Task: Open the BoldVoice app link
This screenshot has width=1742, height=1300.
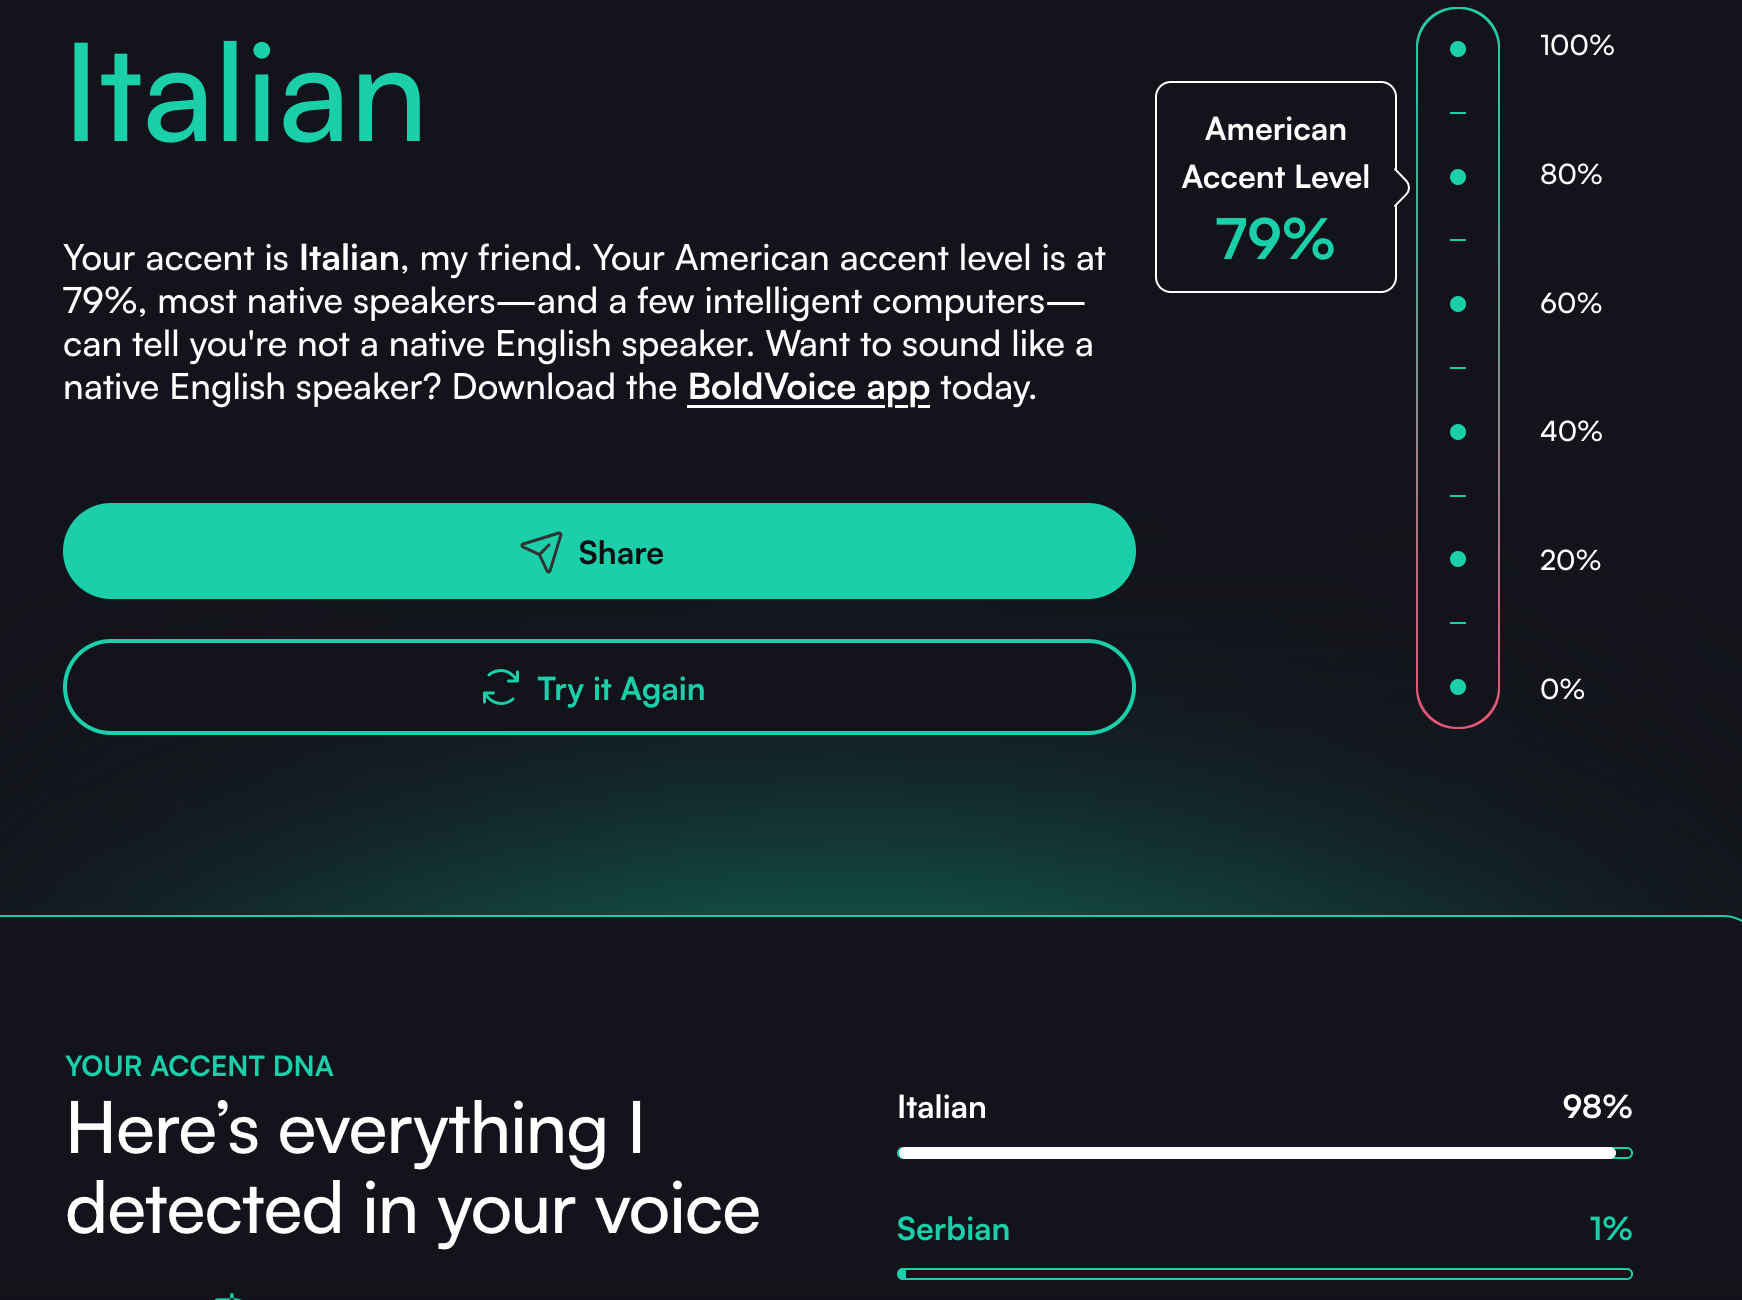Action: (808, 388)
